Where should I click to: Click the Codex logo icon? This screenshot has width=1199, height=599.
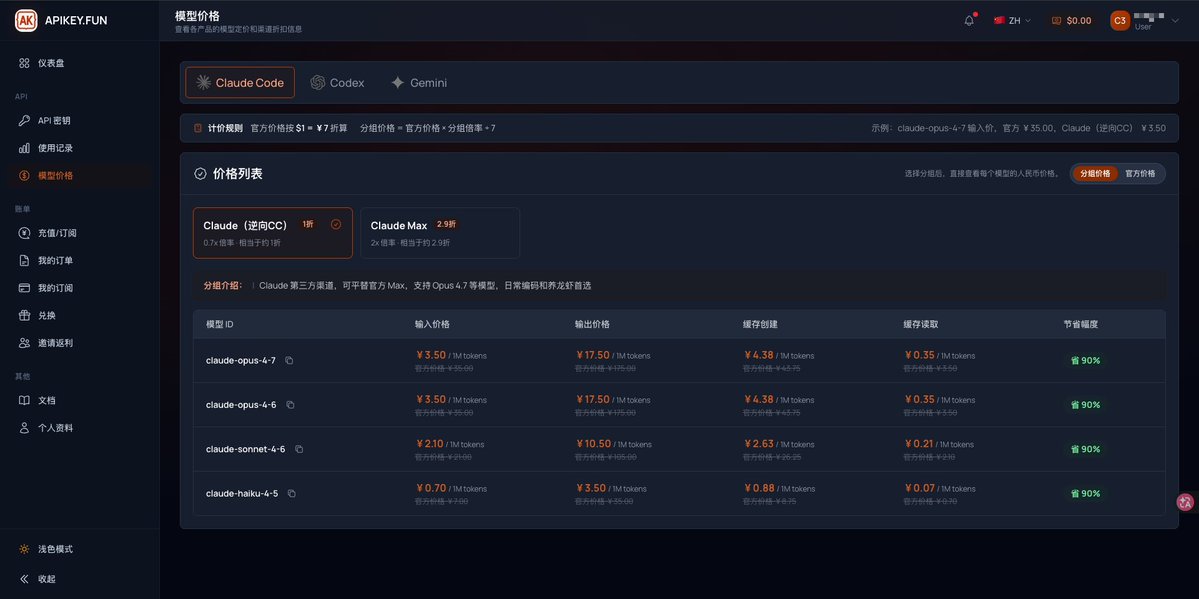(317, 83)
